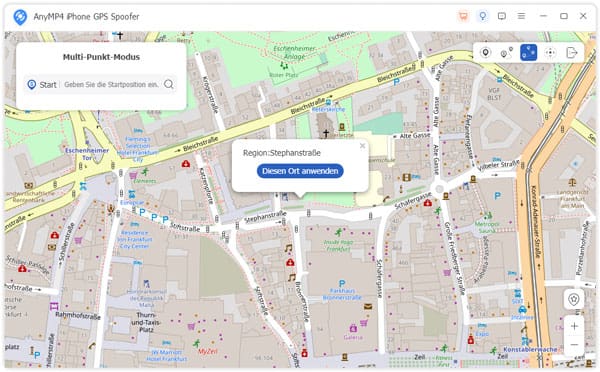Select the Modify Location mode icon
Viewport: 600px width, 372px height.
tap(486, 52)
